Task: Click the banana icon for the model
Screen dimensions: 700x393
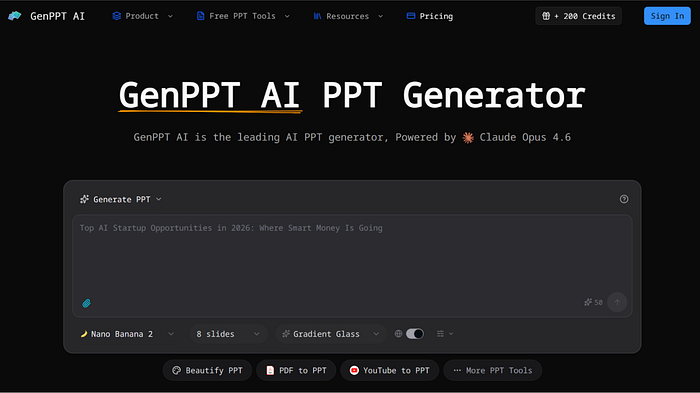Action: point(84,334)
